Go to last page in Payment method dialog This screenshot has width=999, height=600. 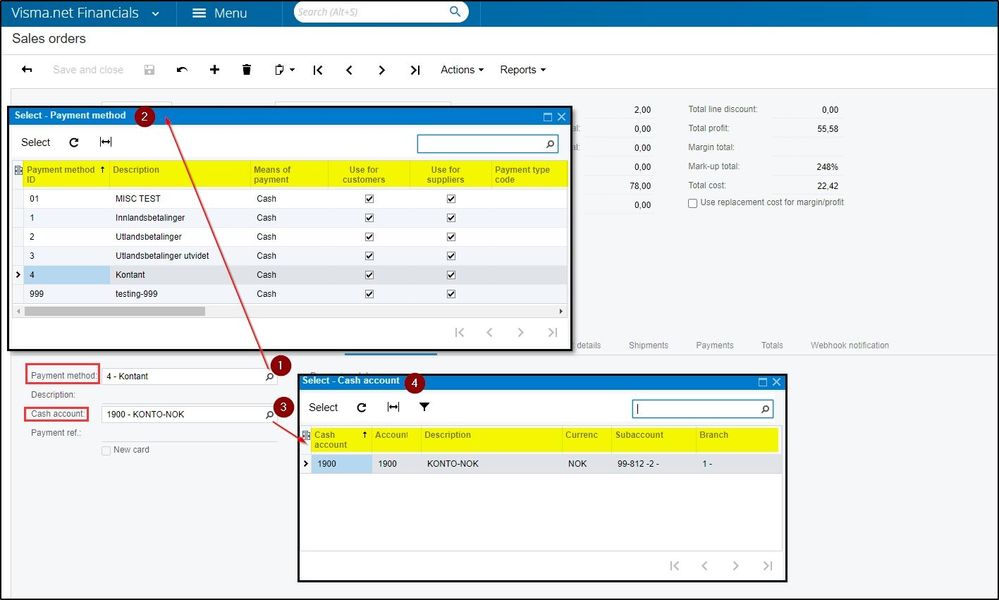click(x=552, y=332)
